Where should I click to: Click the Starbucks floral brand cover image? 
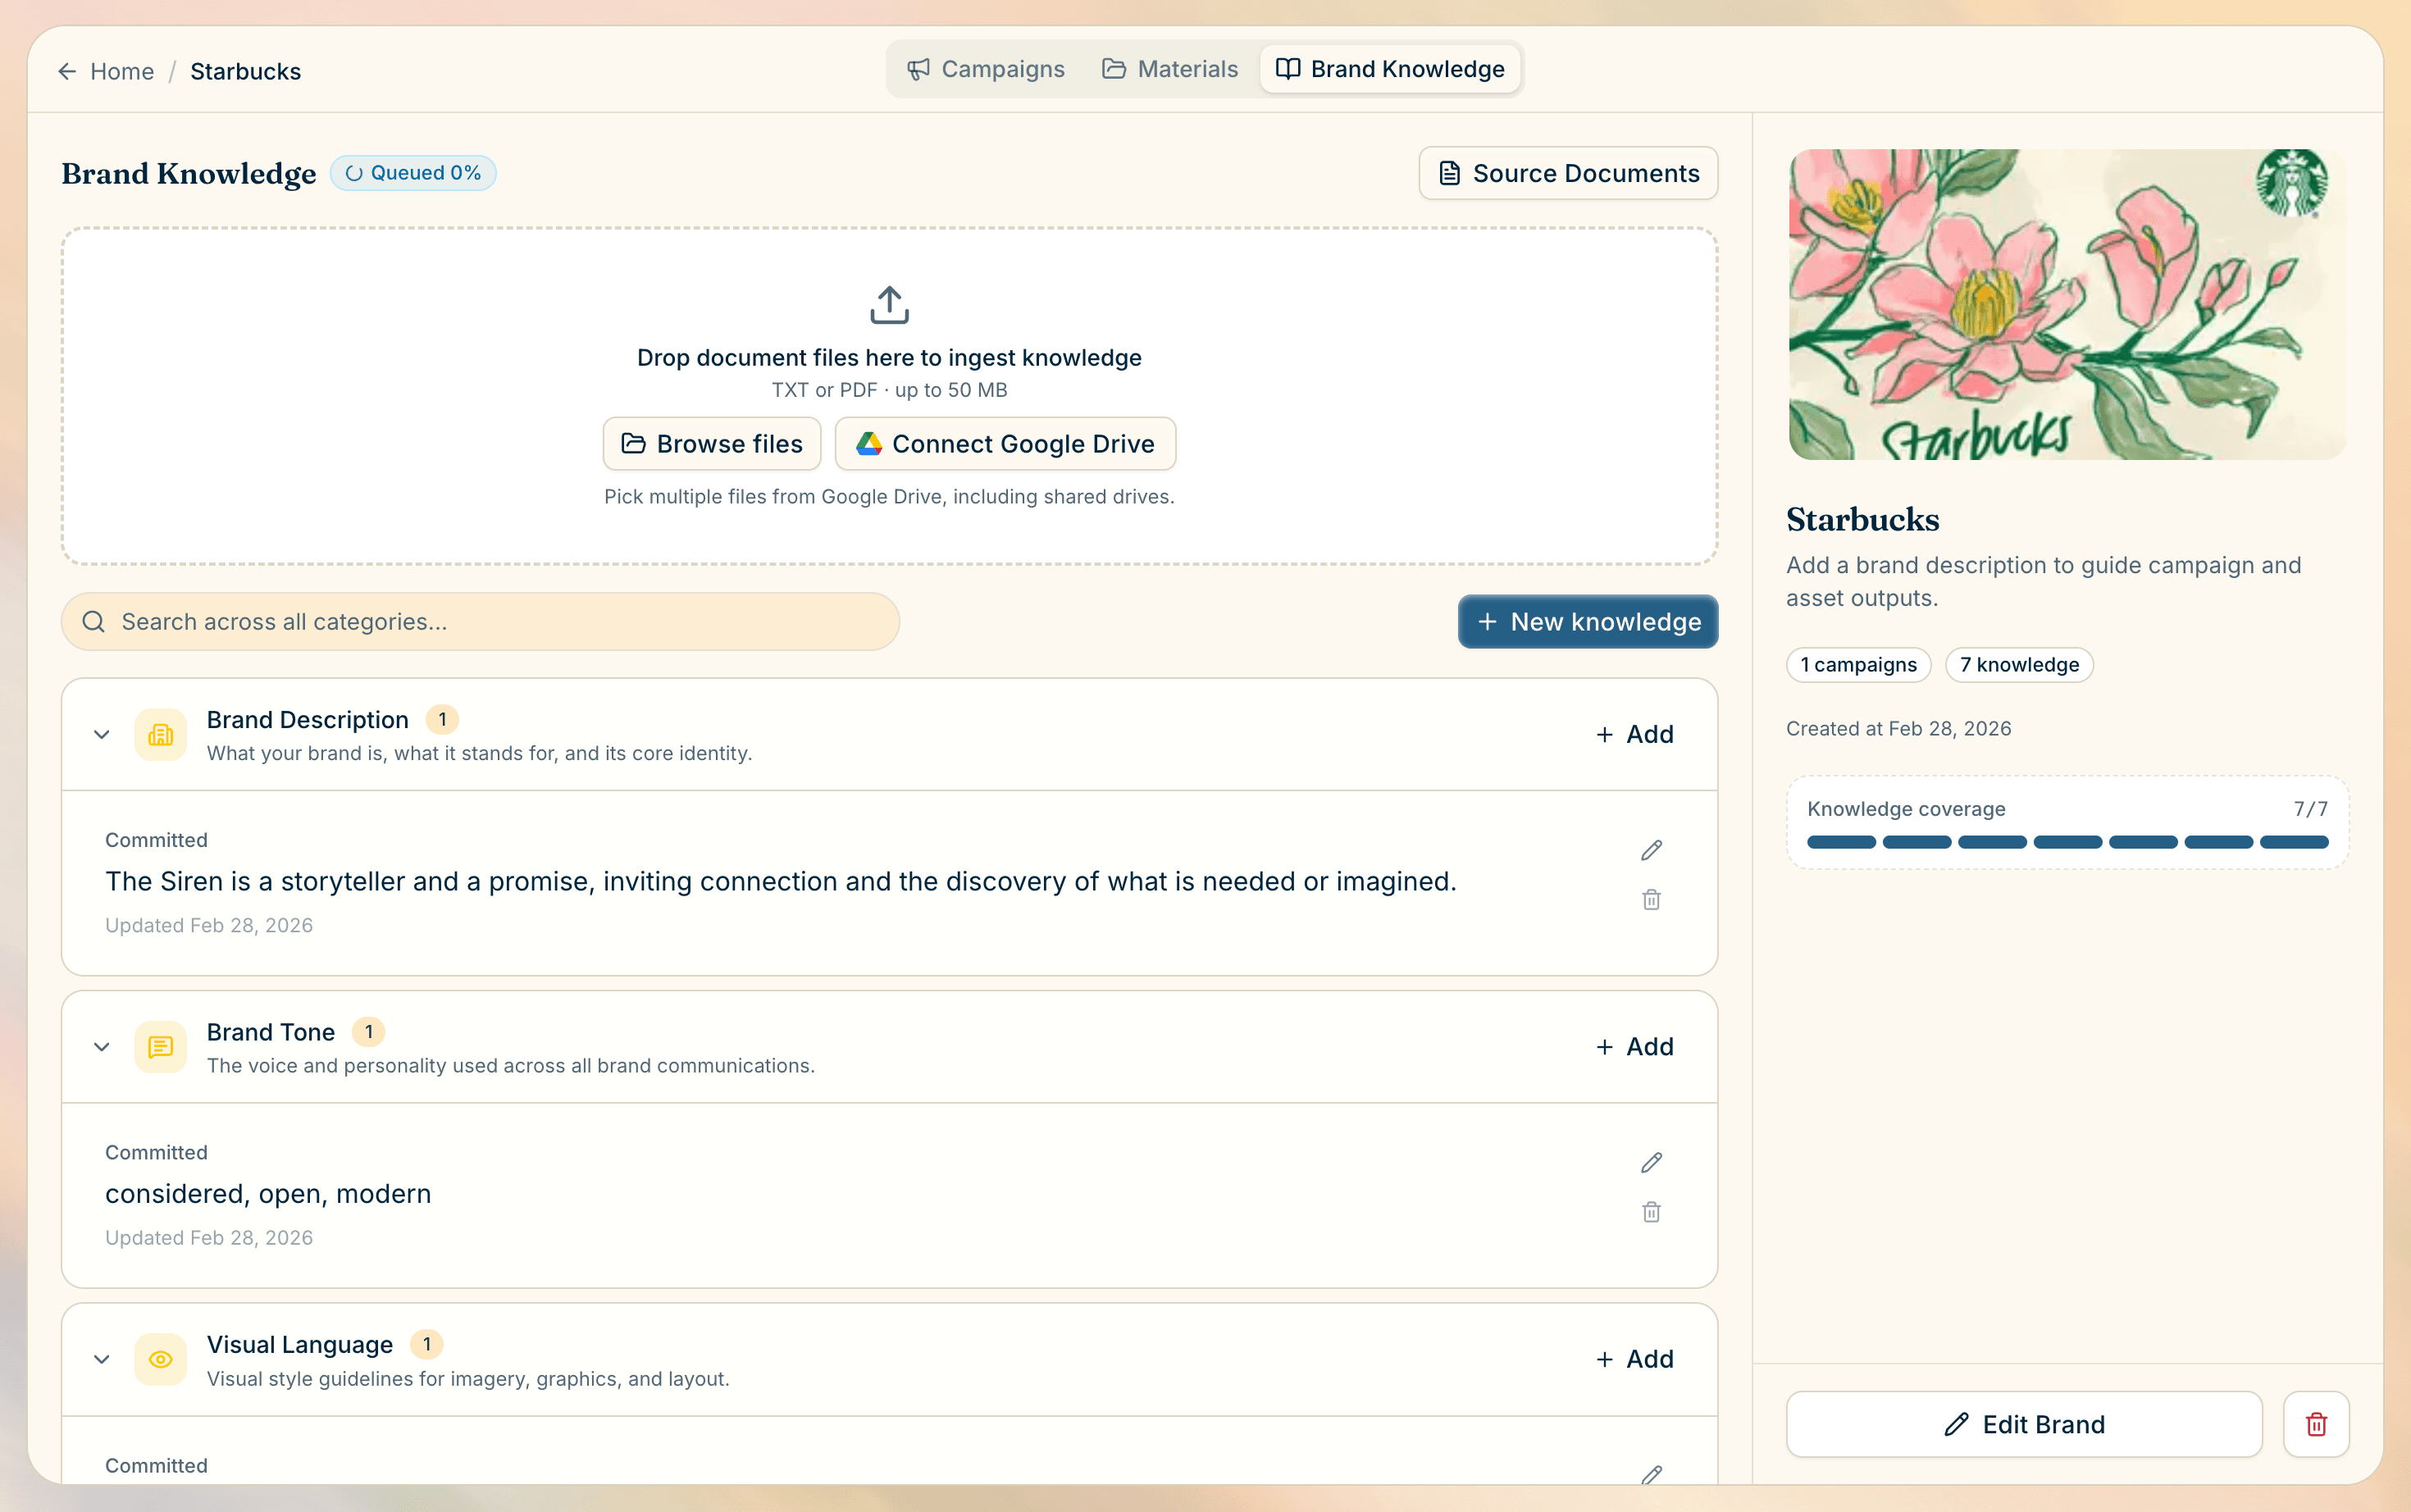click(x=2067, y=305)
